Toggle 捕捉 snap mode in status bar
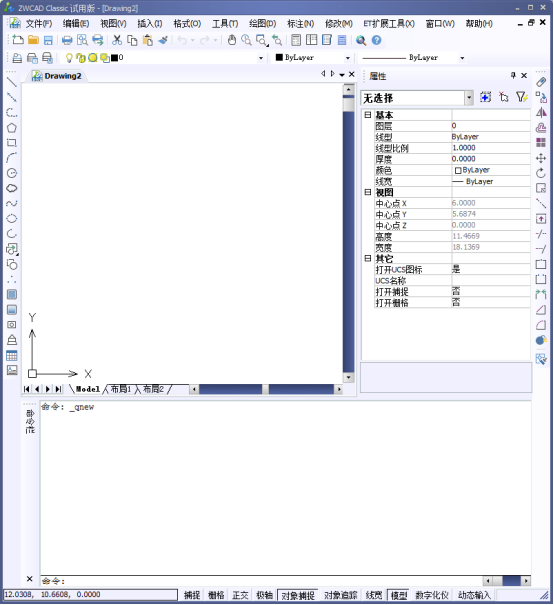554x605 pixels. (x=192, y=595)
